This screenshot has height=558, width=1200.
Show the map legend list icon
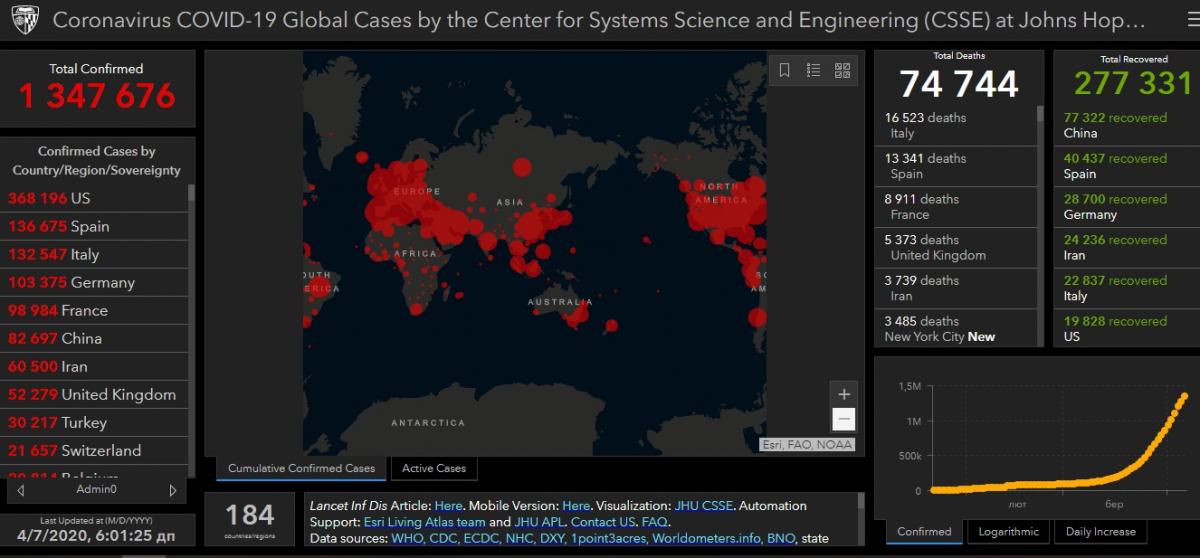tap(813, 70)
